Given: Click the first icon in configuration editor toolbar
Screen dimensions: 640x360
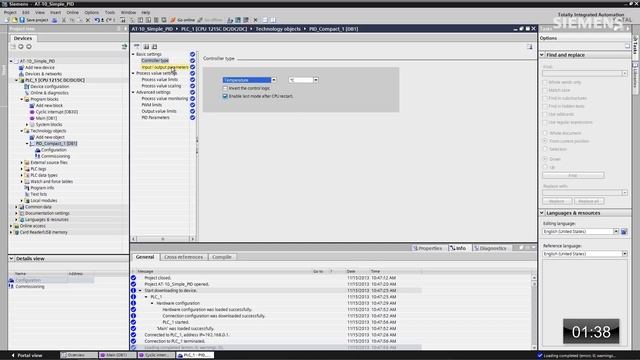Looking at the screenshot, I should 137,47.
